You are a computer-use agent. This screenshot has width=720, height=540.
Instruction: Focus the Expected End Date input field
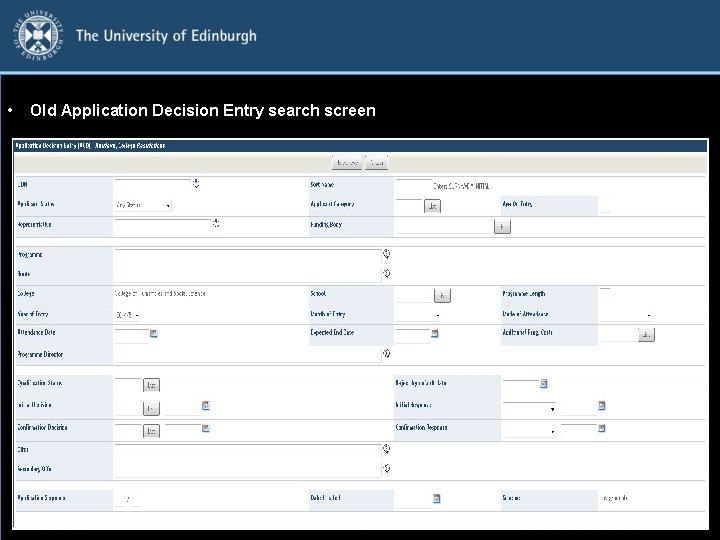(413, 335)
